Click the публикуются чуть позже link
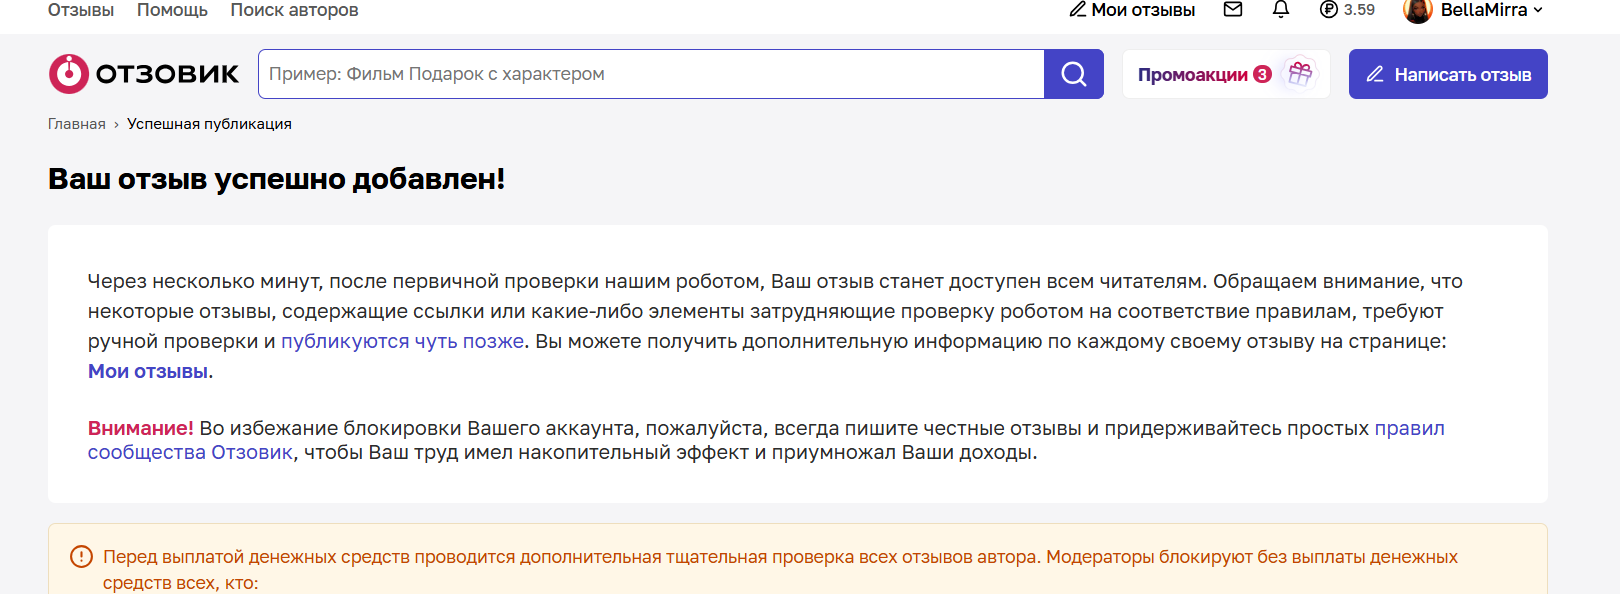 coord(402,341)
